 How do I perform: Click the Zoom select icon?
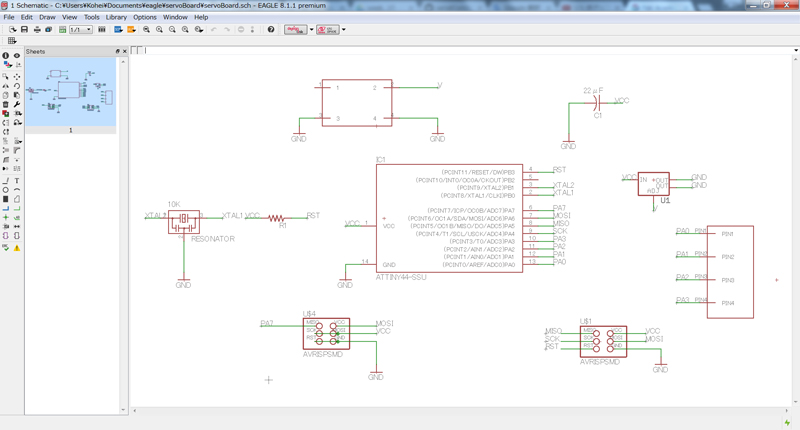198,30
